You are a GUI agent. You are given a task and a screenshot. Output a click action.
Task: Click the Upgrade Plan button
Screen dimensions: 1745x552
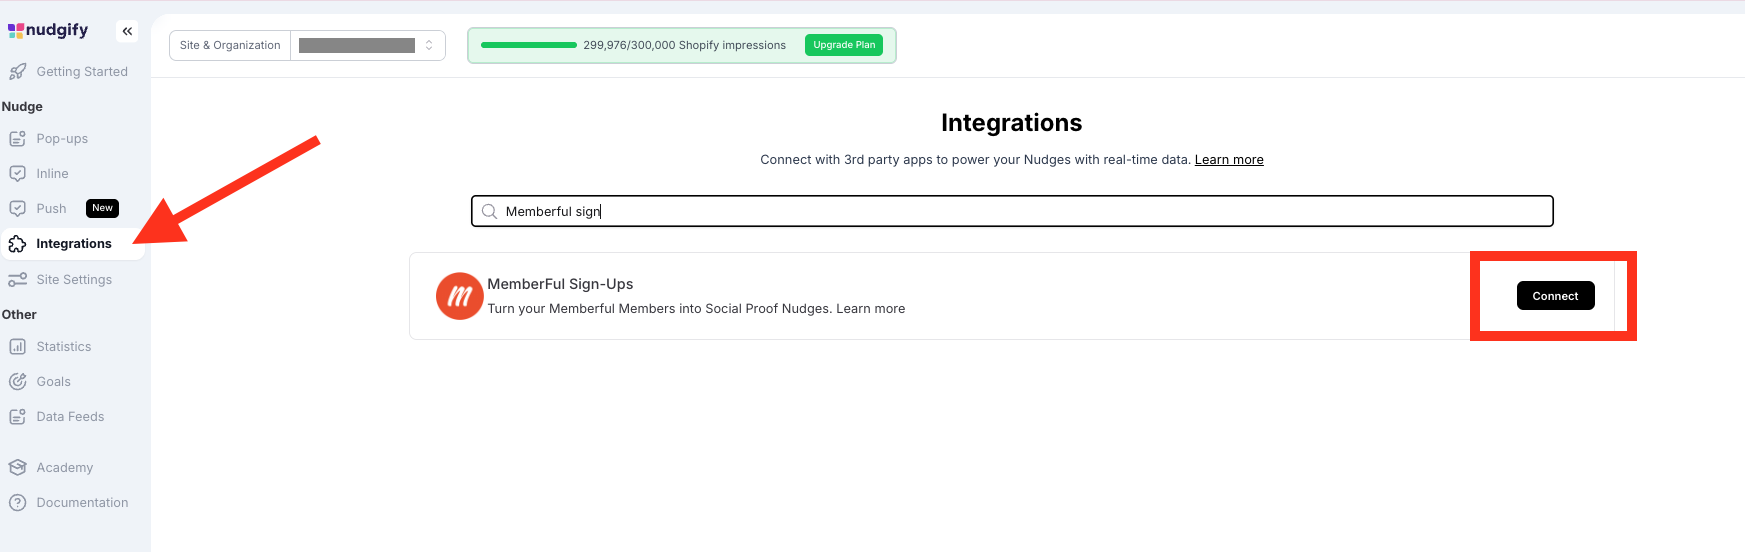point(844,45)
